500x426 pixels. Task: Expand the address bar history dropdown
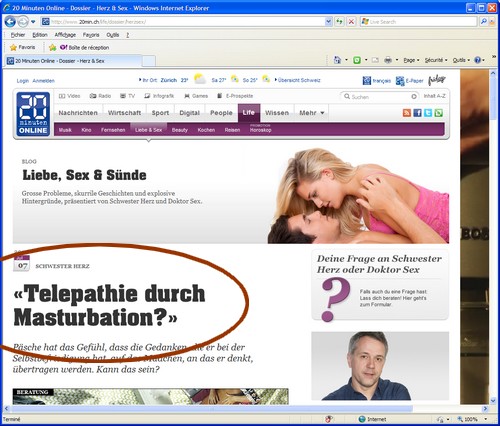(328, 22)
